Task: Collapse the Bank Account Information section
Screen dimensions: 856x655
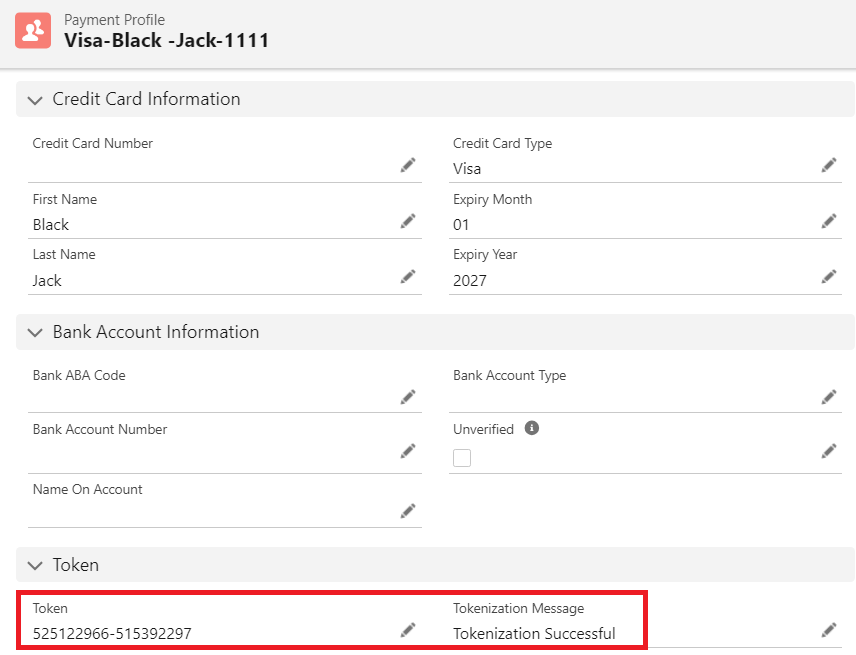Action: [36, 332]
